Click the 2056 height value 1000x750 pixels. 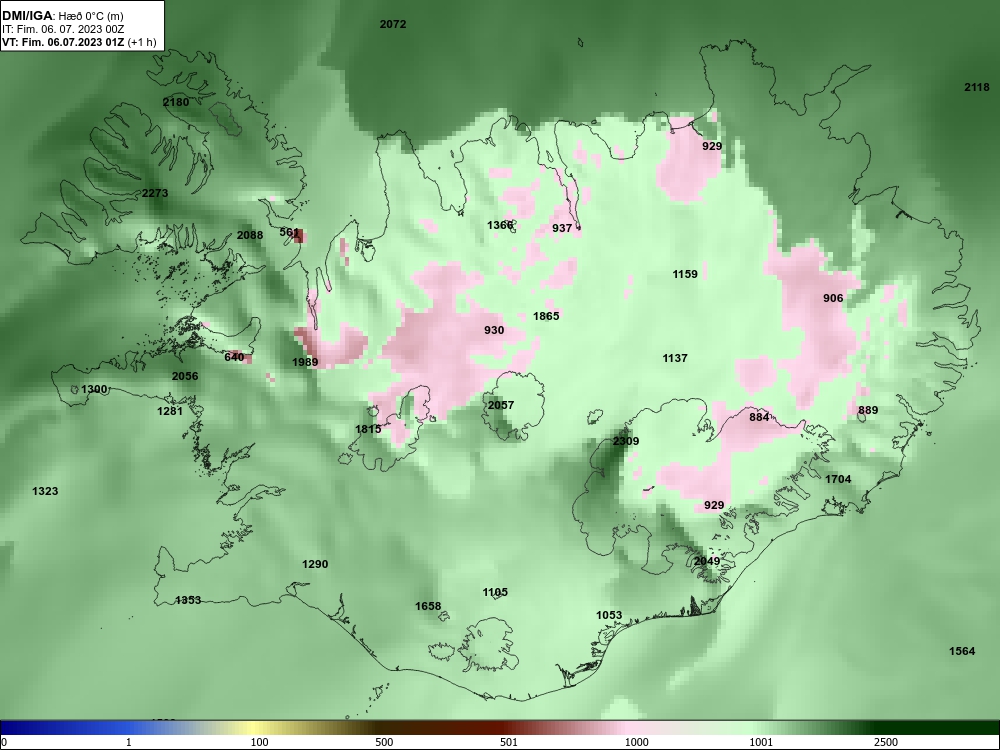point(185,376)
